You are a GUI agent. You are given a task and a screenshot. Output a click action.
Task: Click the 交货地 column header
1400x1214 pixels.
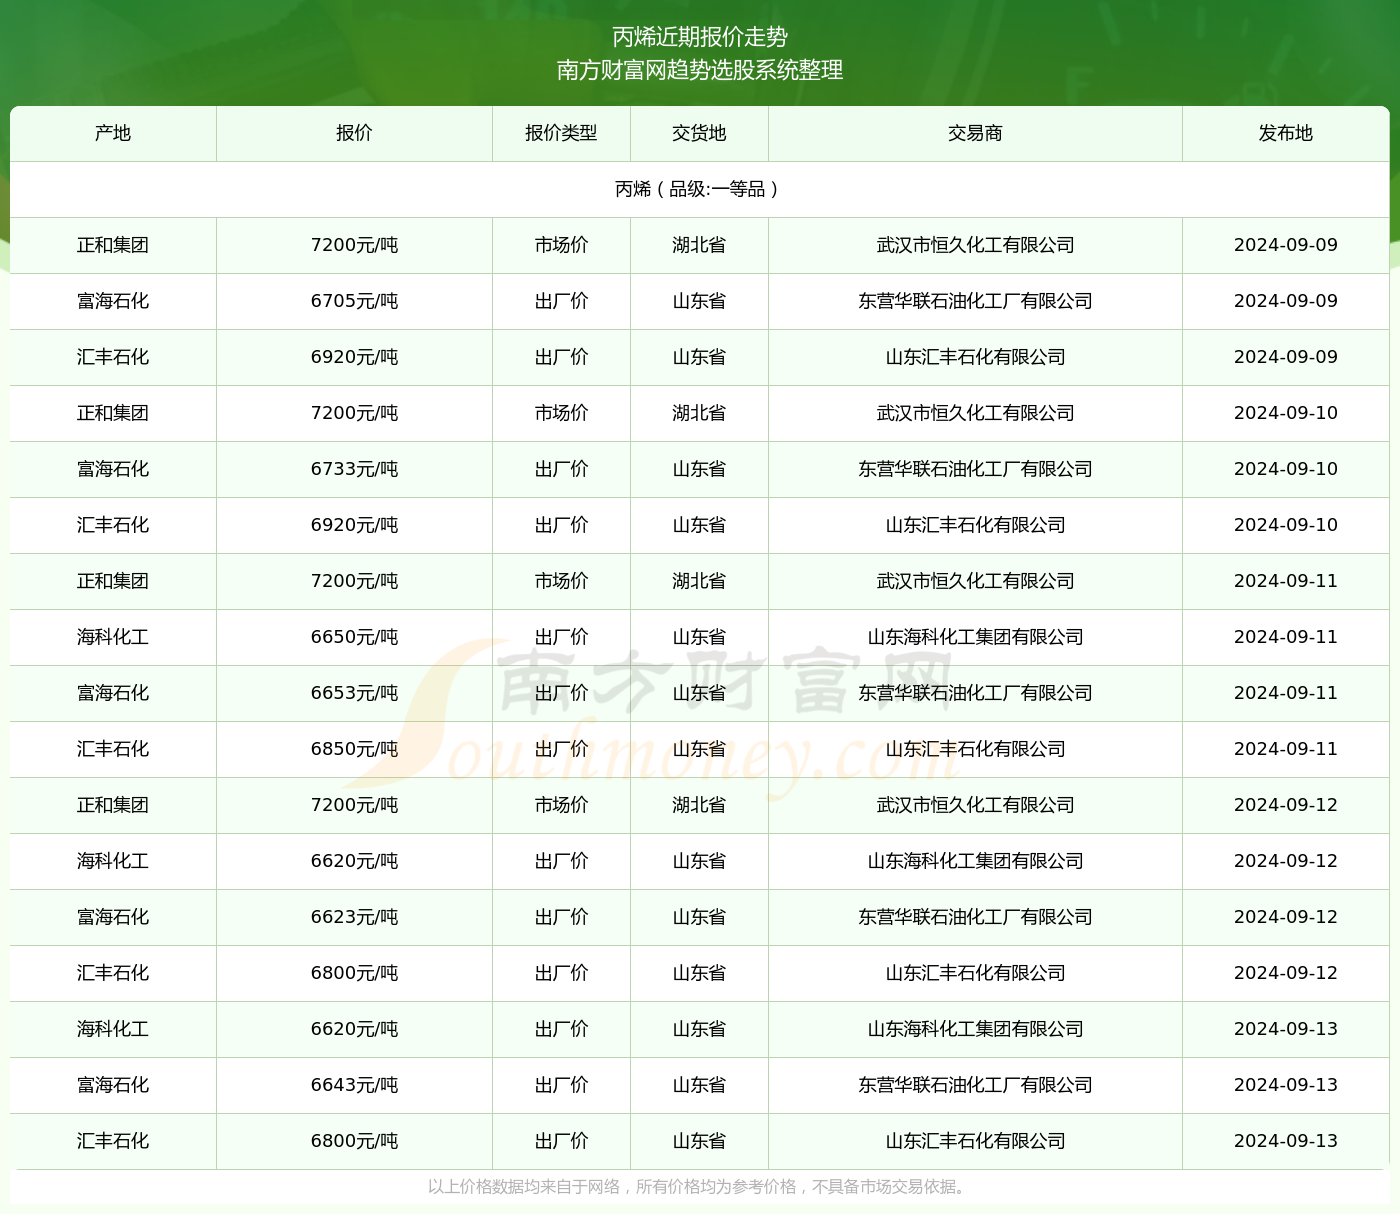point(699,133)
